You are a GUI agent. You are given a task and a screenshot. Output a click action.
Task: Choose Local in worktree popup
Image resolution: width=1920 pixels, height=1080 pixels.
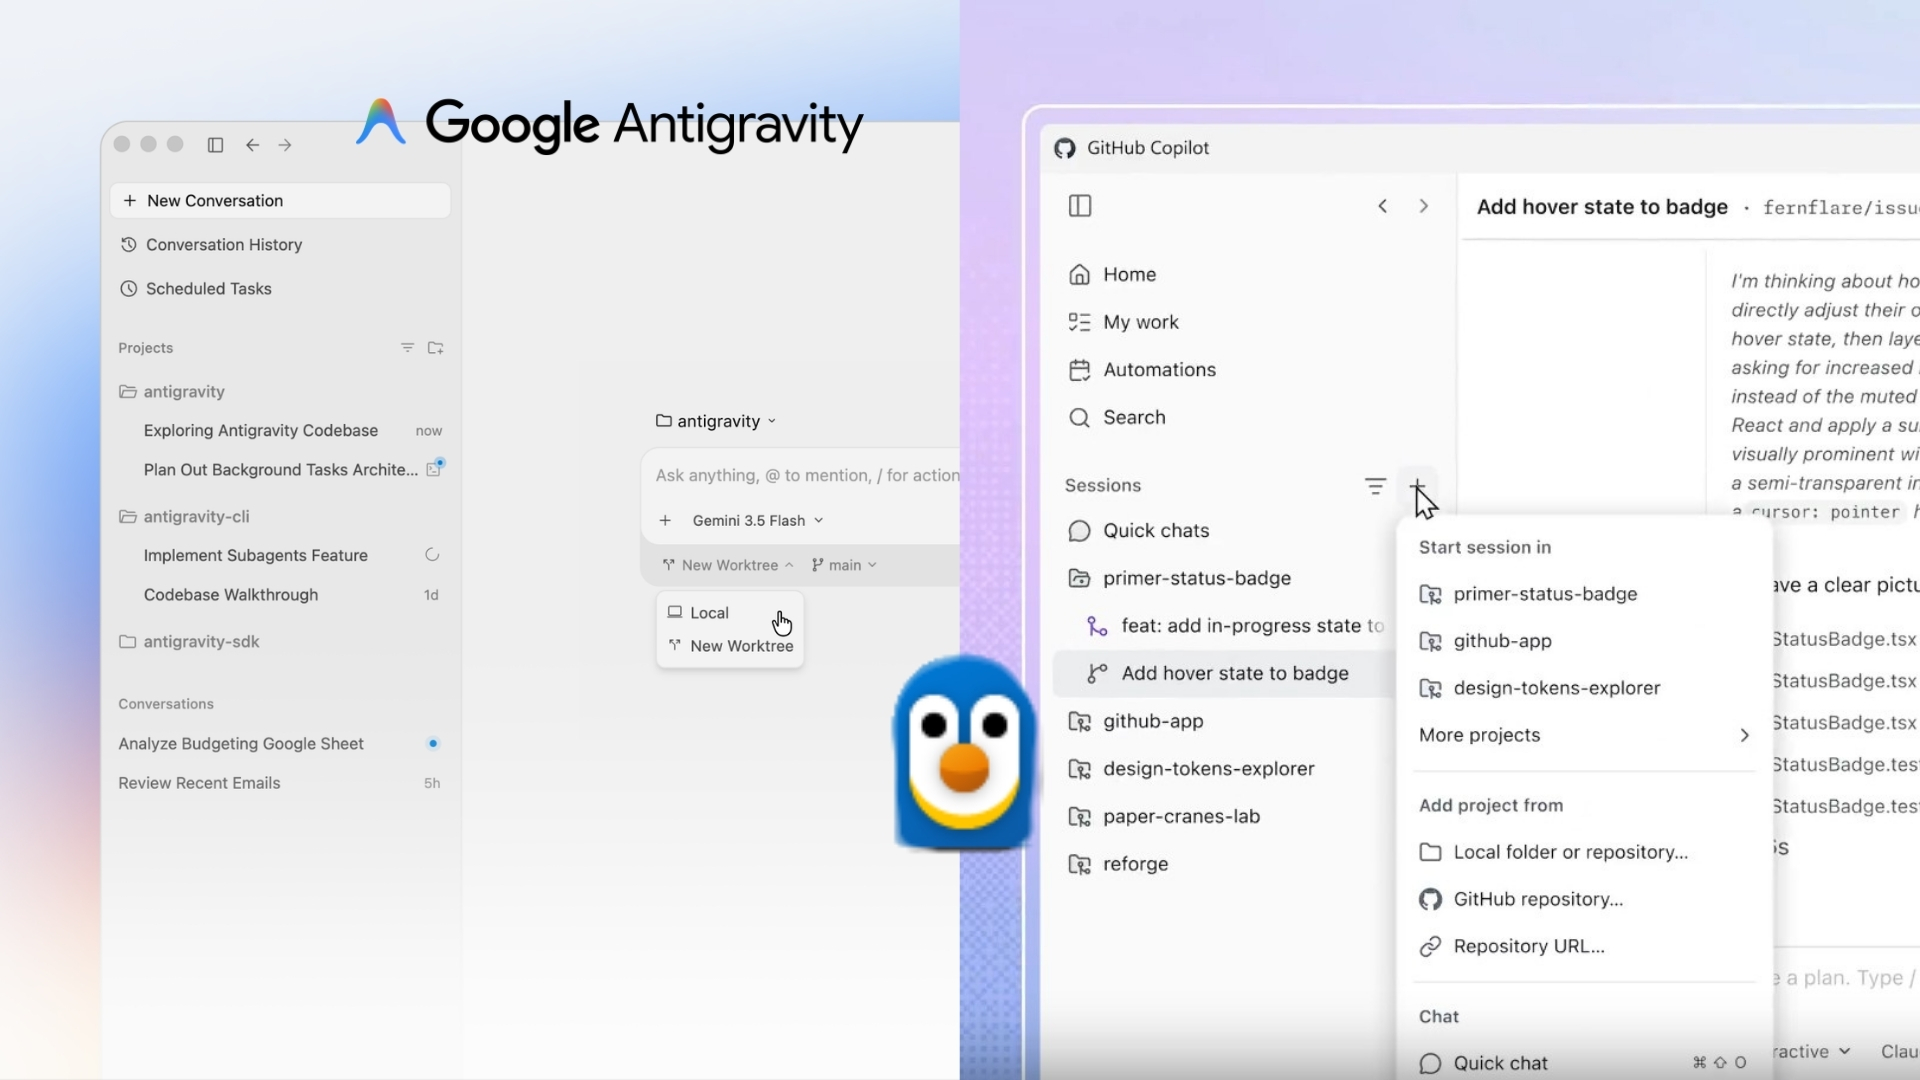[x=730, y=613]
